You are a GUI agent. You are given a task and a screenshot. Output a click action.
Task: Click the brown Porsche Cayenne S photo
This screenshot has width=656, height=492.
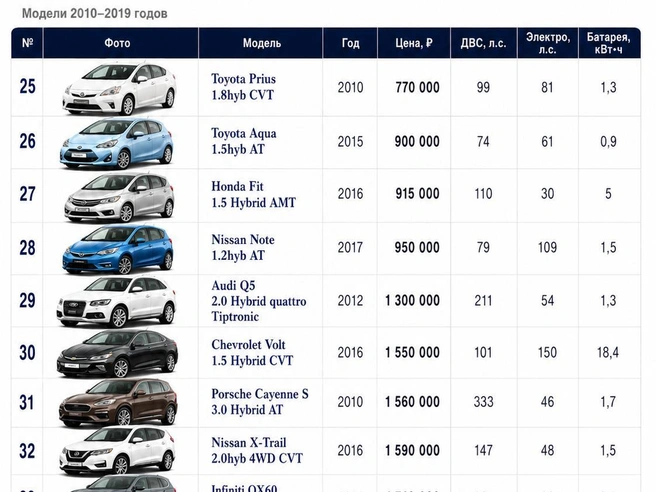(118, 402)
